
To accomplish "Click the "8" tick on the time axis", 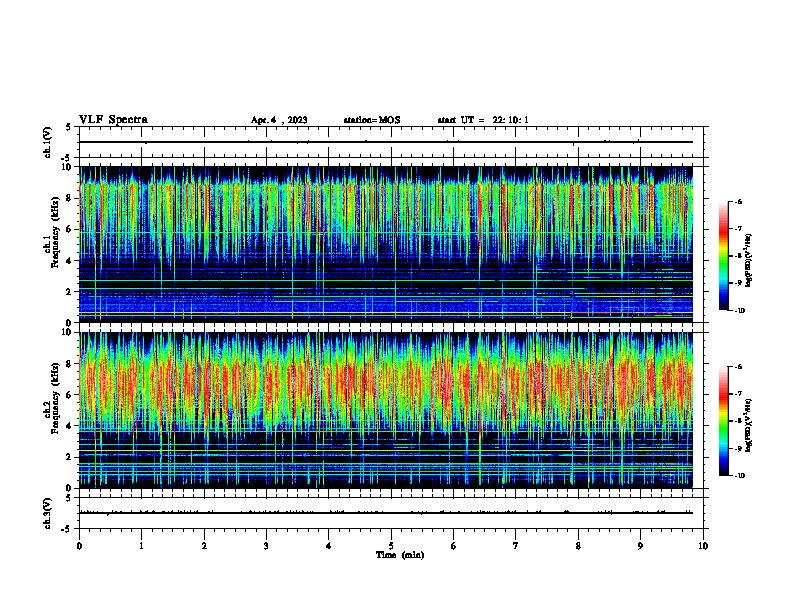I will [x=578, y=546].
